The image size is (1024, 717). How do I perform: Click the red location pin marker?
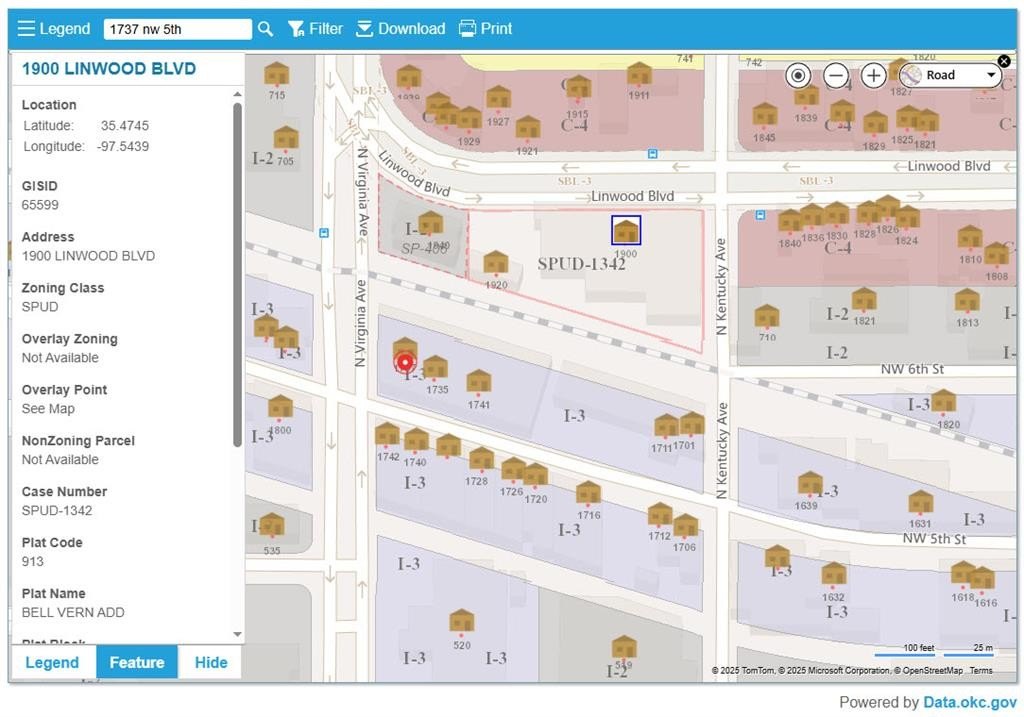click(x=405, y=362)
